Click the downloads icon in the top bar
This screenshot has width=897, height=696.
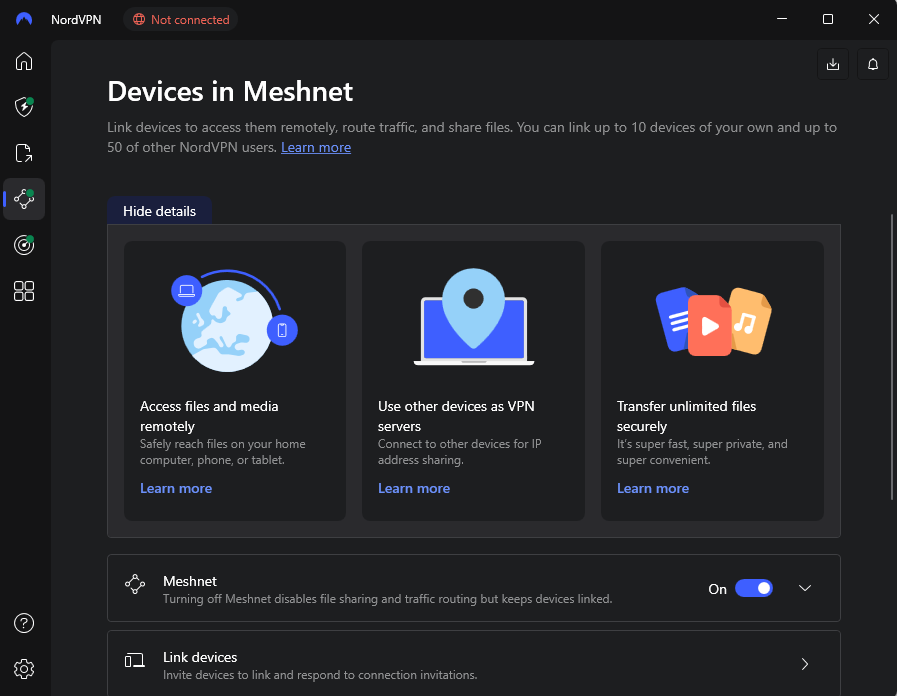pos(832,63)
